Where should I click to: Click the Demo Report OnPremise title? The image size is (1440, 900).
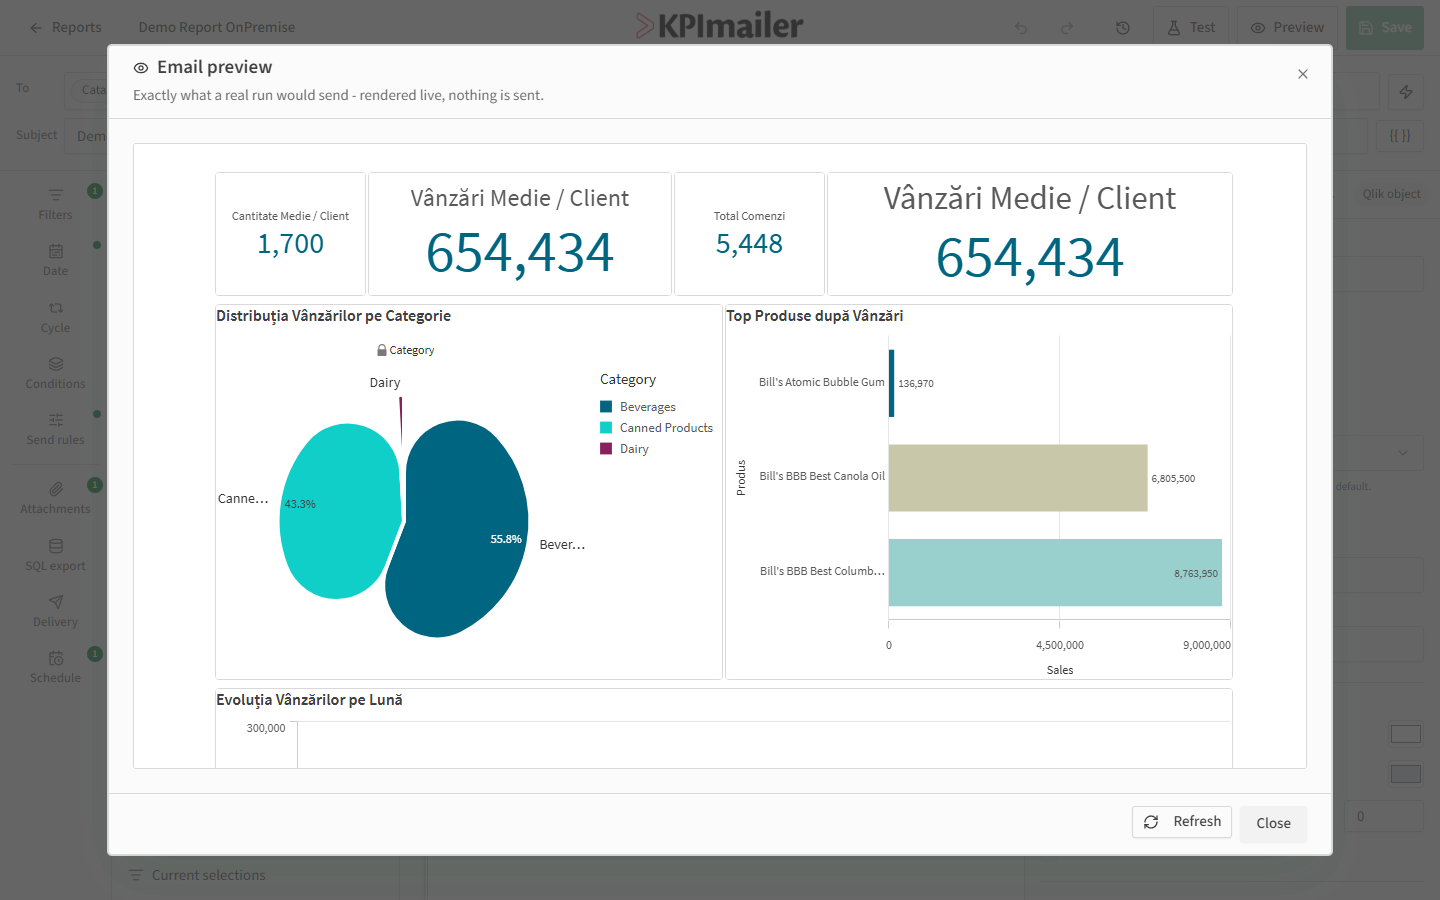pyautogui.click(x=217, y=27)
